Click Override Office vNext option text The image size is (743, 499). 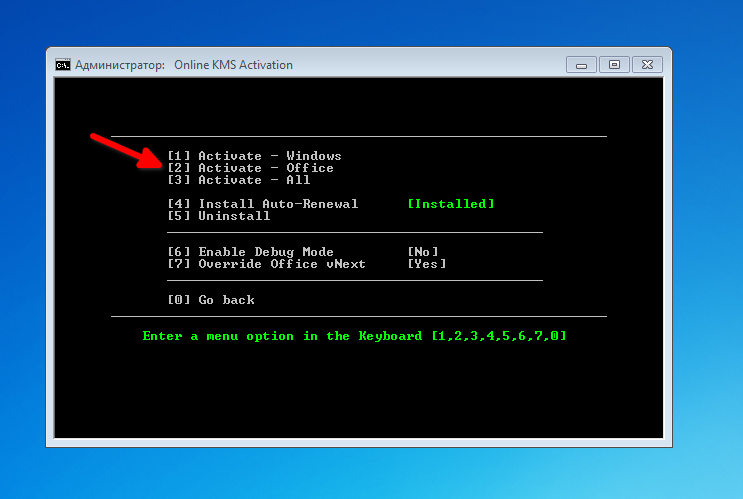267,264
